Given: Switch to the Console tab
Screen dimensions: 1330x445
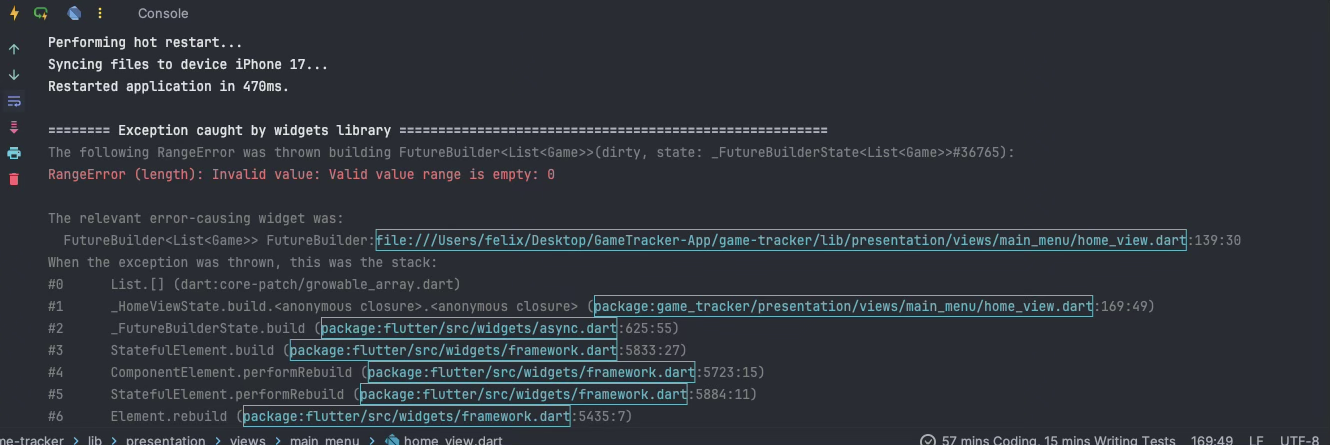Looking at the screenshot, I should coord(163,14).
